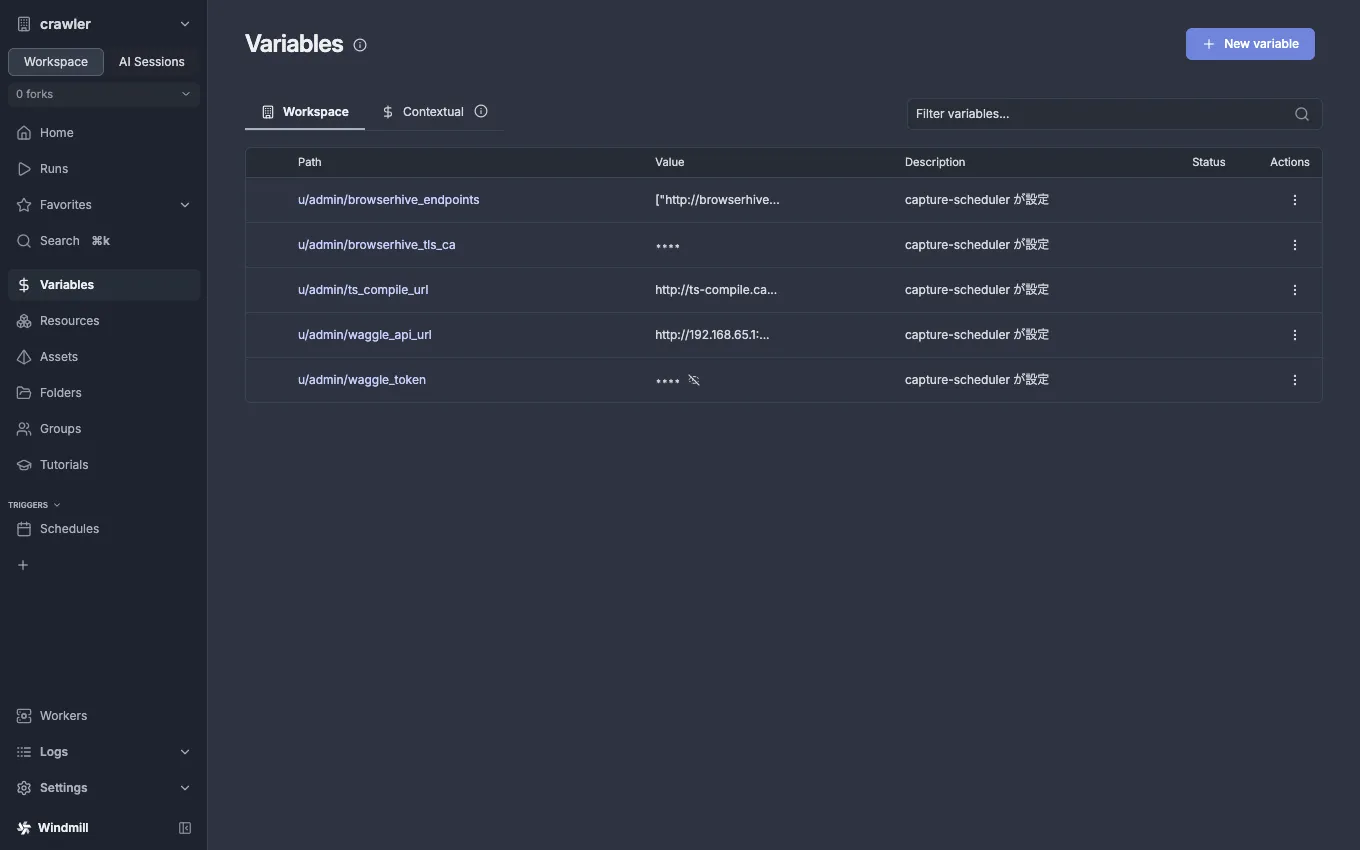
Task: Select the Workspace variables tab
Action: (305, 112)
